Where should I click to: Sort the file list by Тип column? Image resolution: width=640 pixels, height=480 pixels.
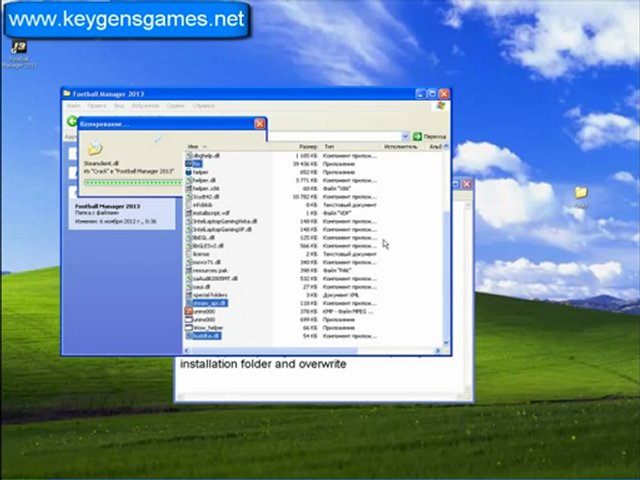pyautogui.click(x=329, y=147)
